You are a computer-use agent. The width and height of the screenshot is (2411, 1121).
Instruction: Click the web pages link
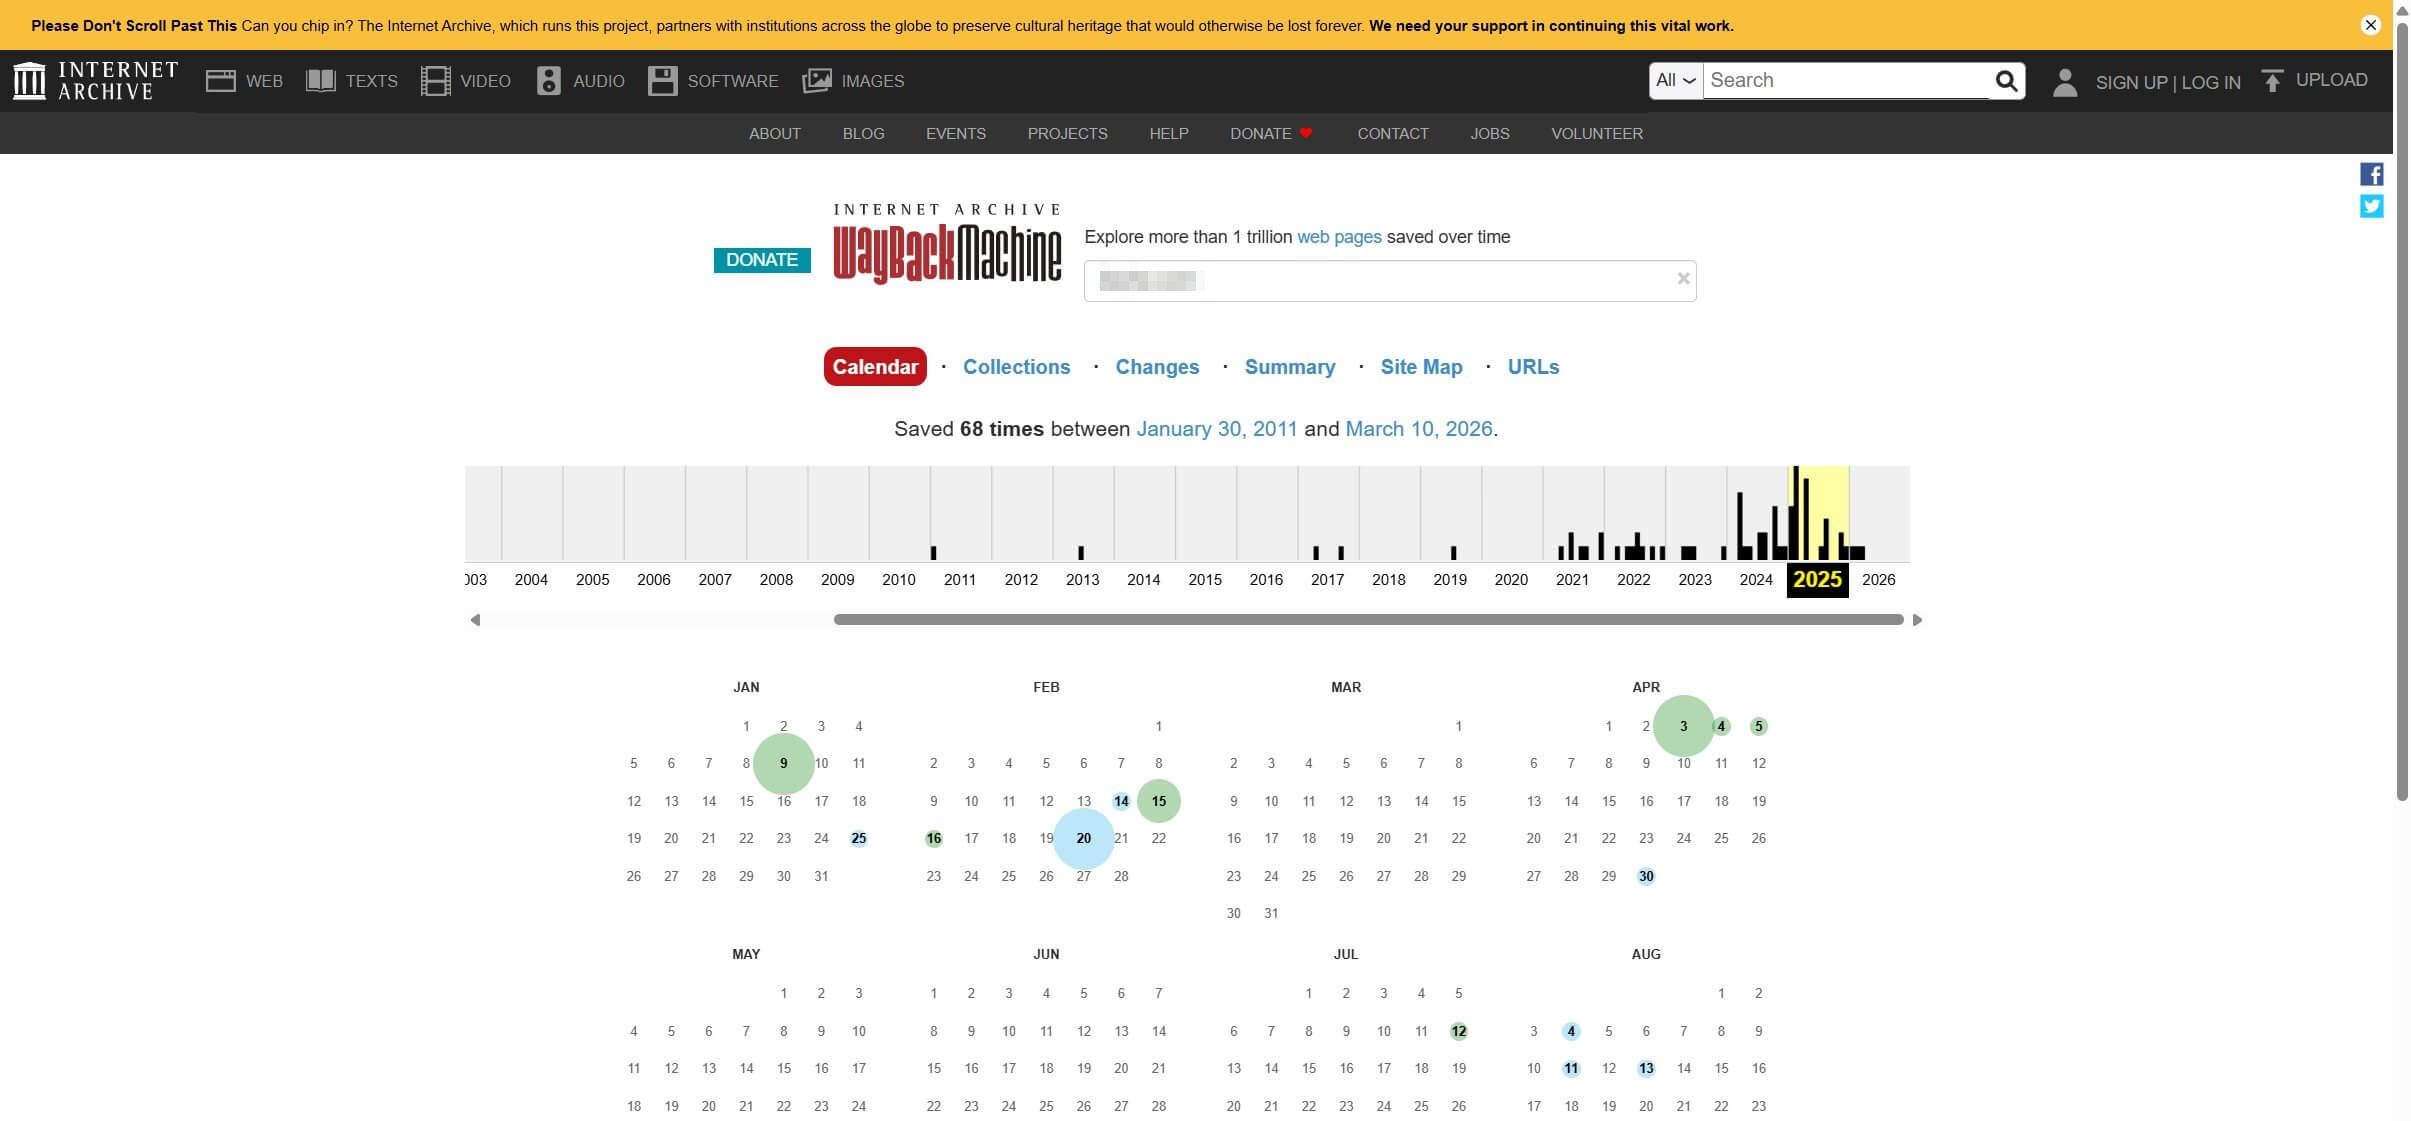pos(1339,237)
